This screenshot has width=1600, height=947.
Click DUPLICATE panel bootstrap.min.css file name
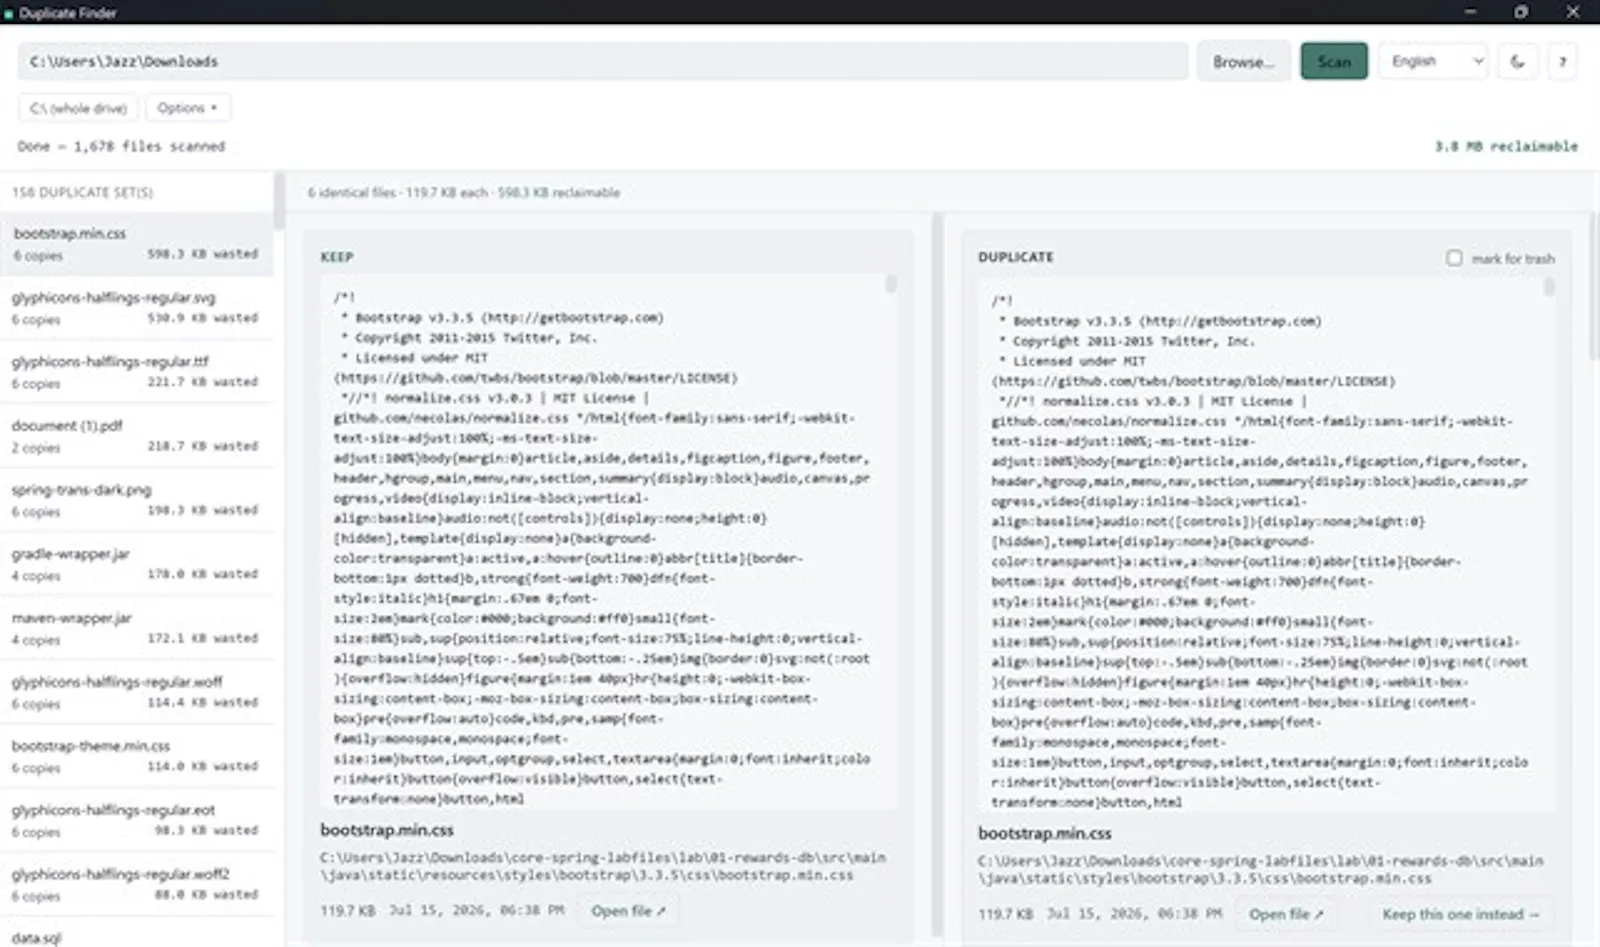click(x=1045, y=833)
